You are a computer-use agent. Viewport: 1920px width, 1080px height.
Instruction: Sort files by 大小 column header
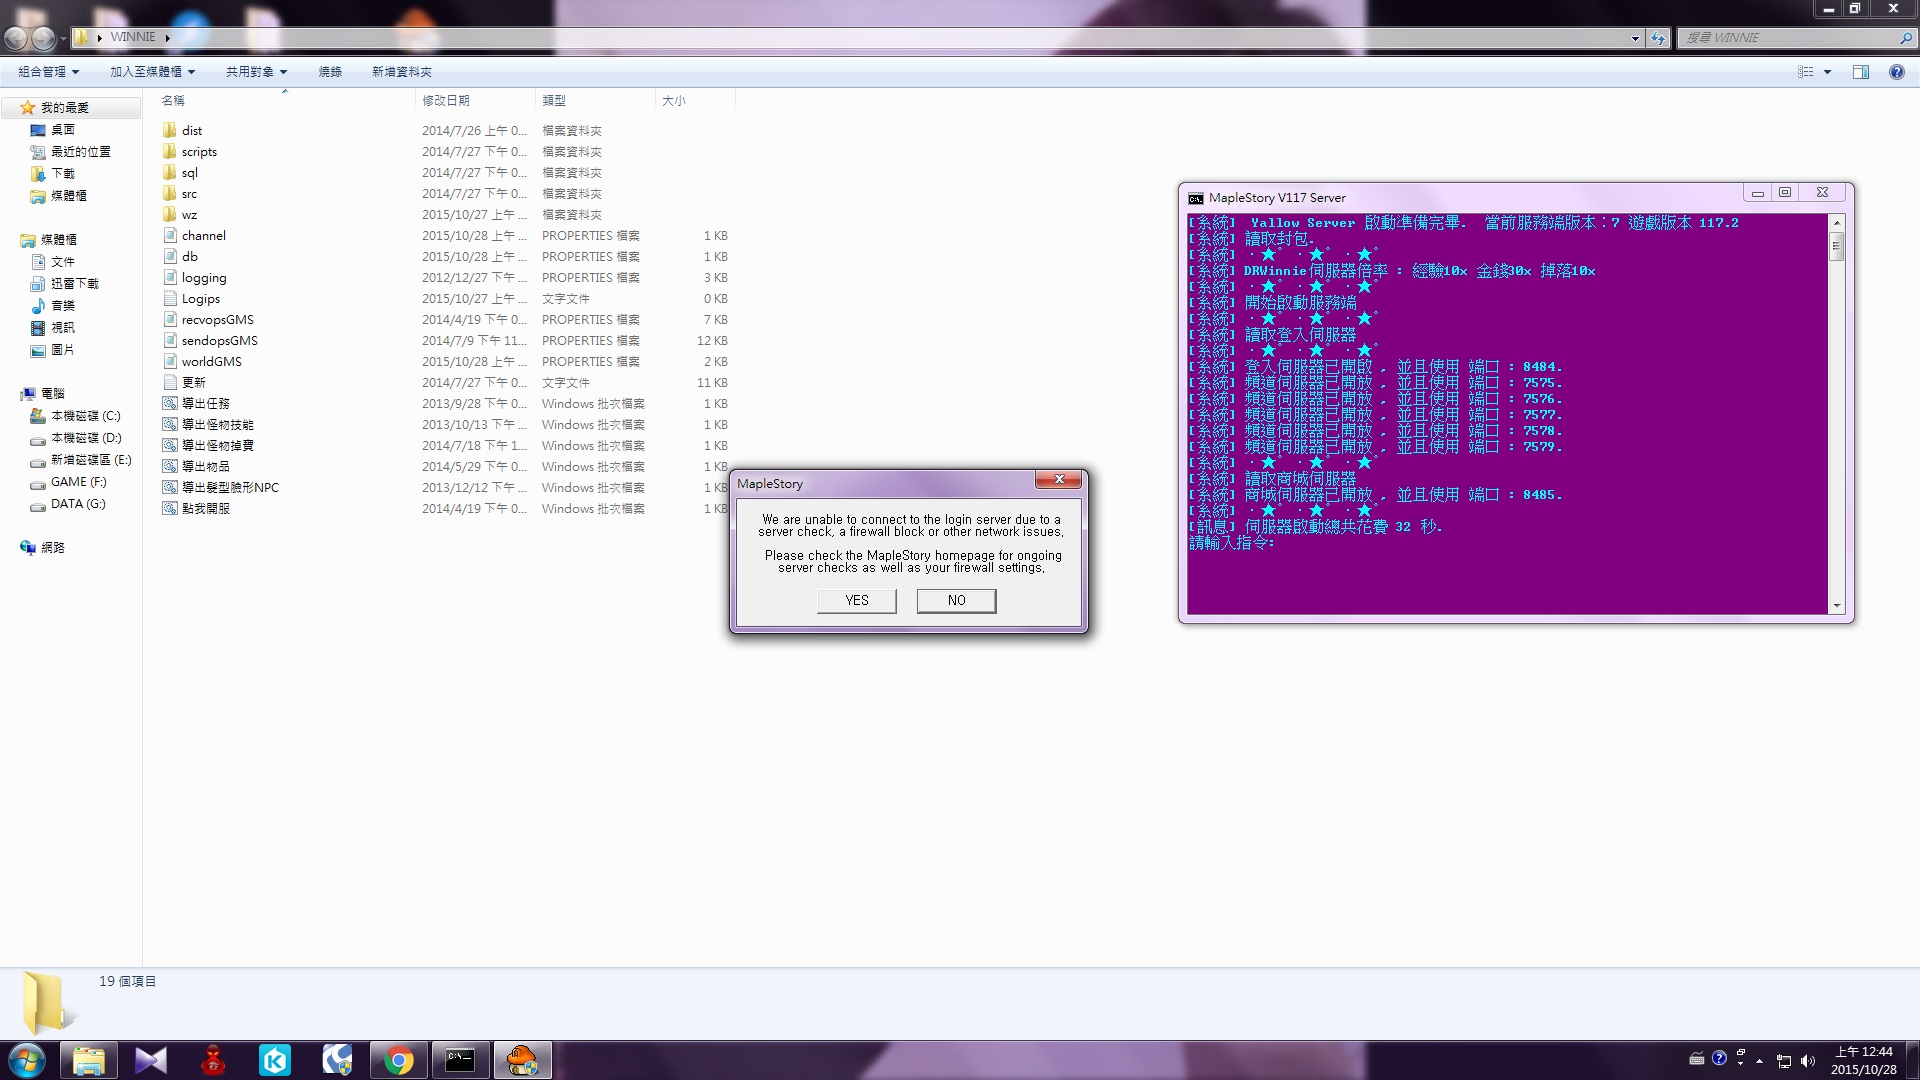tap(674, 101)
